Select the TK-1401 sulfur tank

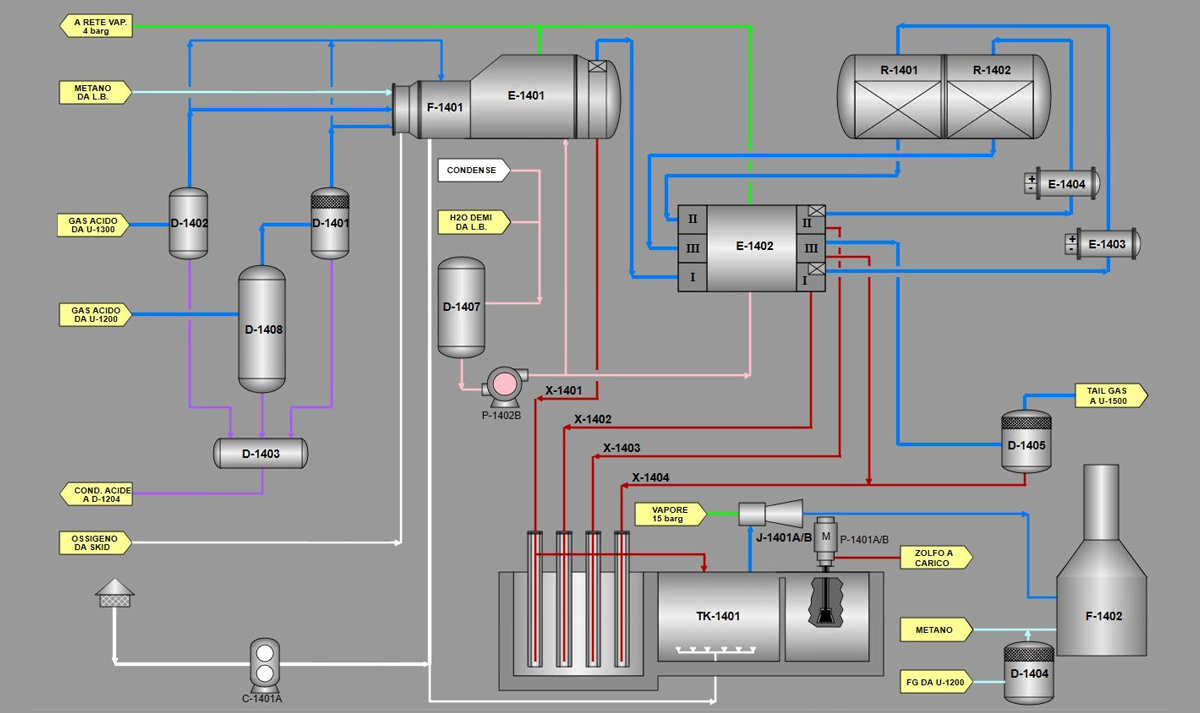tap(718, 616)
